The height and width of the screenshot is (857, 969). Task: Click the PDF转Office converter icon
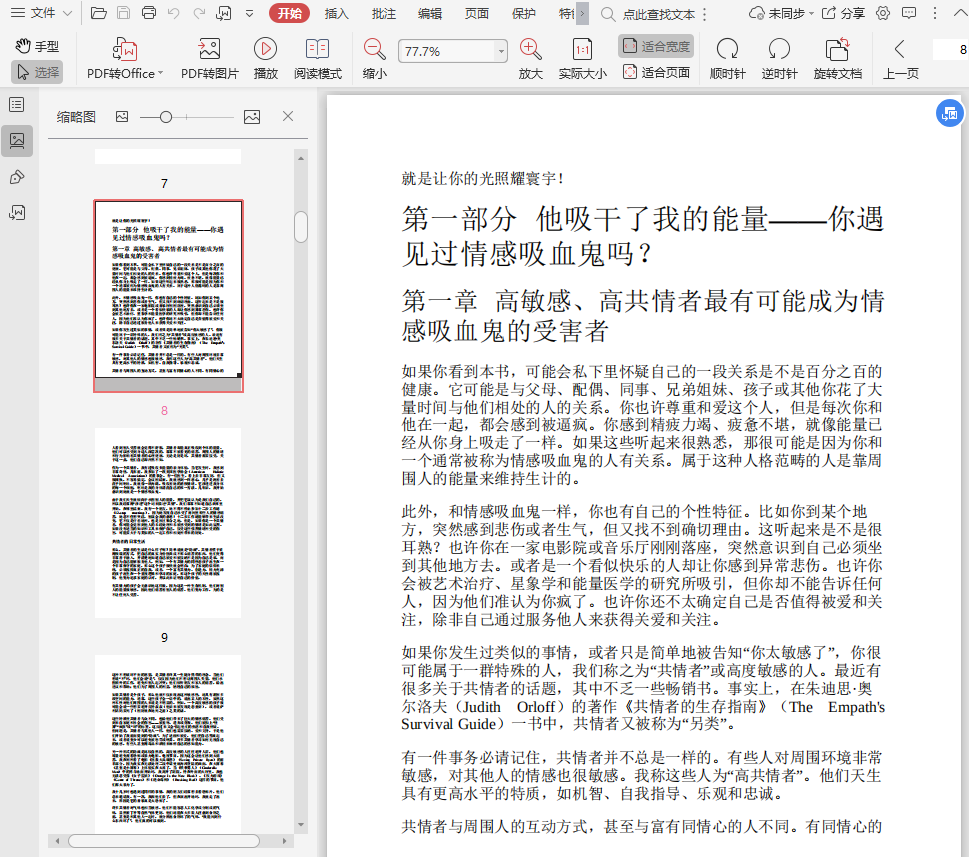tap(125, 50)
